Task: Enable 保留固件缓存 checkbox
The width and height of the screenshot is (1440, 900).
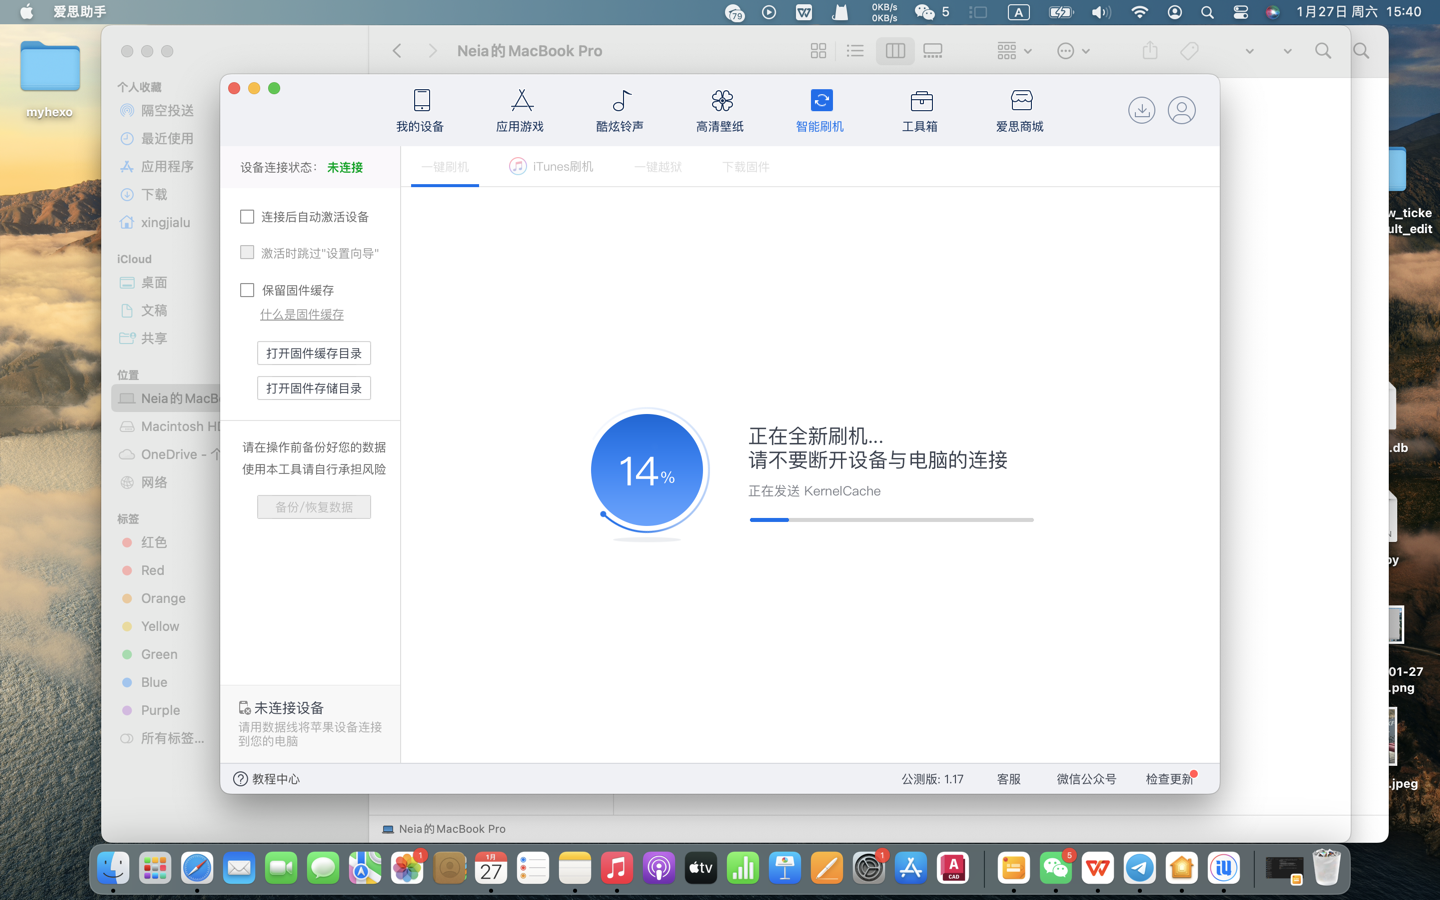Action: [247, 290]
